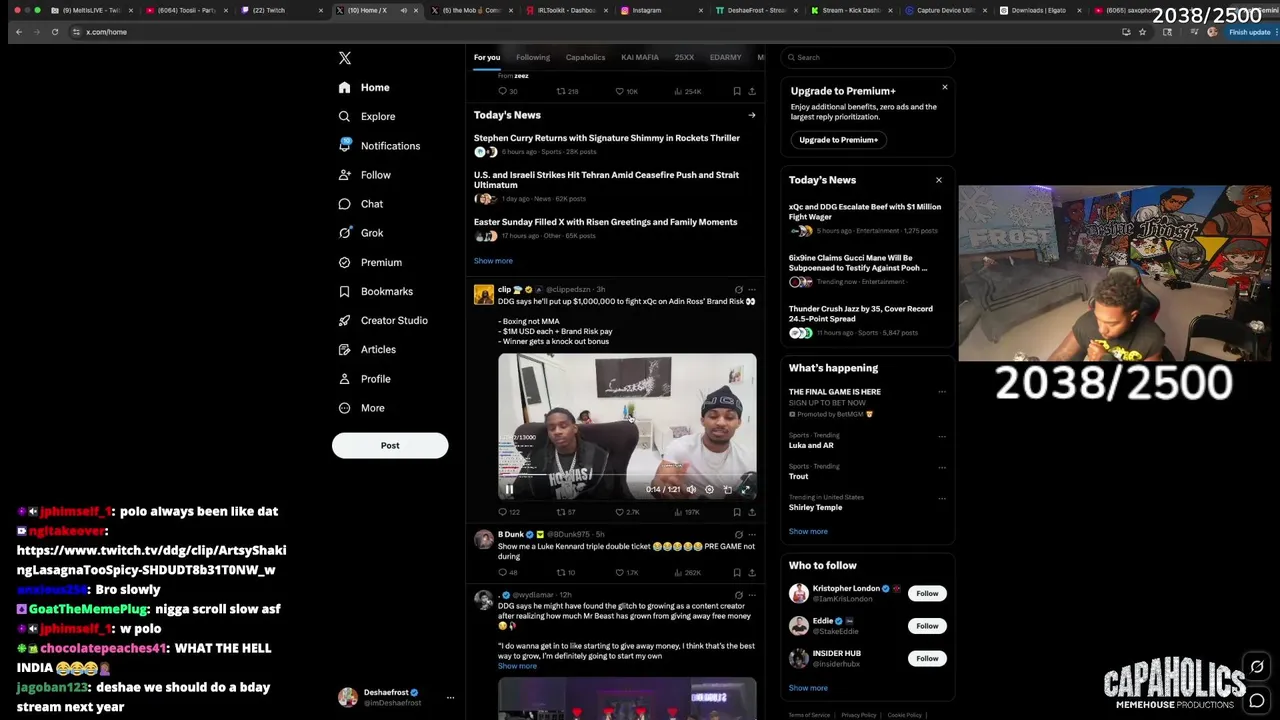This screenshot has width=1280, height=720.
Task: Open options for Luka and AR trend
Action: pyautogui.click(x=941, y=437)
